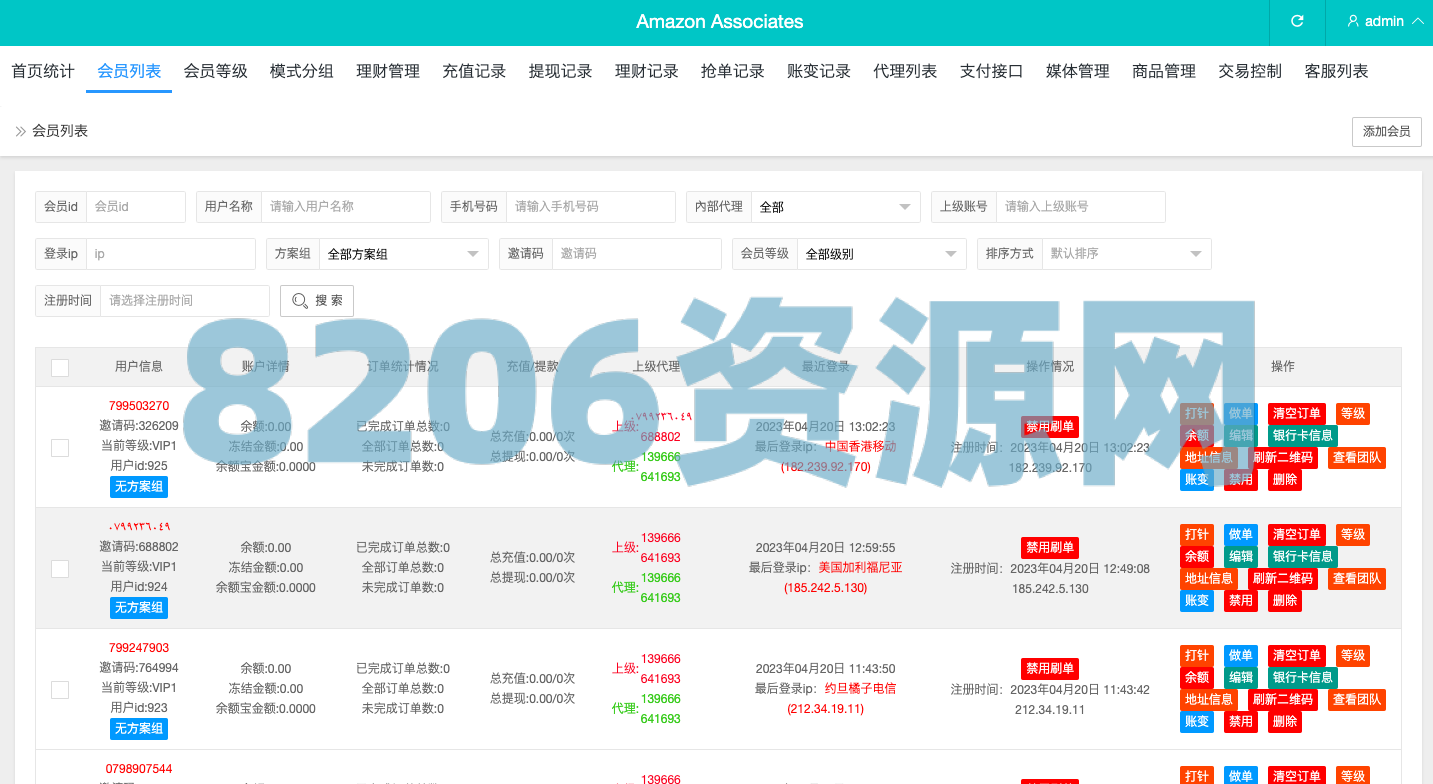Viewport: 1433px width, 784px height.
Task: Expand the admin menu caret
Action: click(1417, 21)
